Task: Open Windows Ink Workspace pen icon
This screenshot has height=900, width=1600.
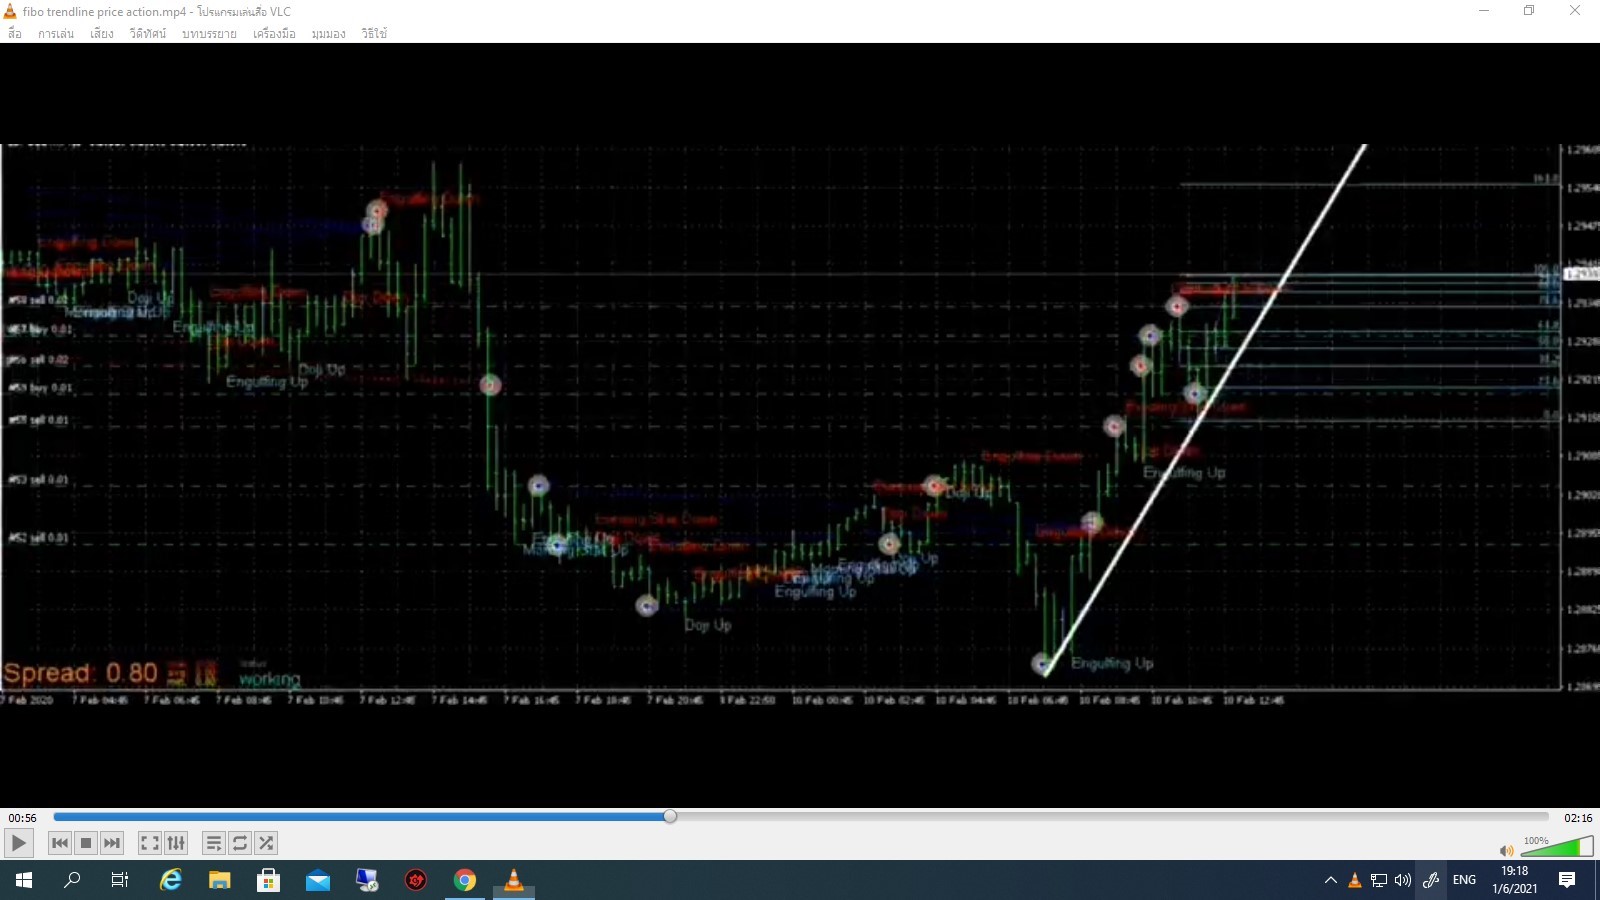Action: coord(1431,880)
